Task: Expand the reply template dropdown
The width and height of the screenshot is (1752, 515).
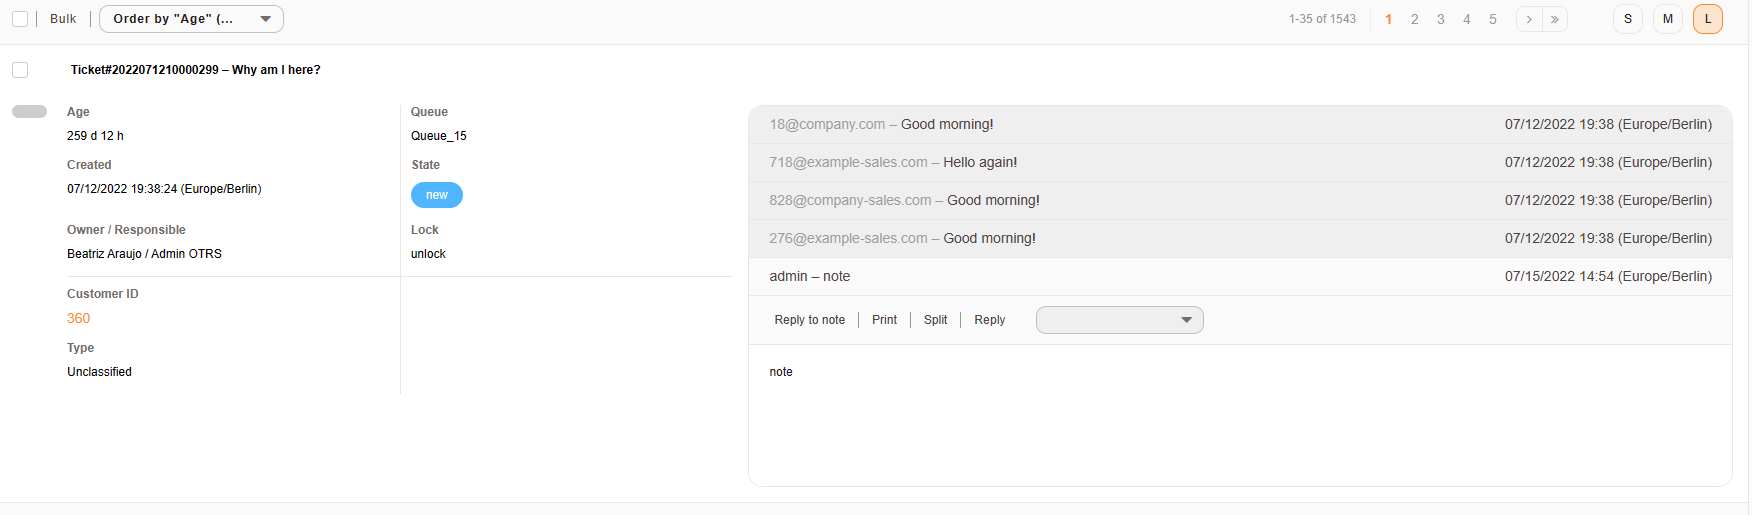Action: tap(1119, 320)
